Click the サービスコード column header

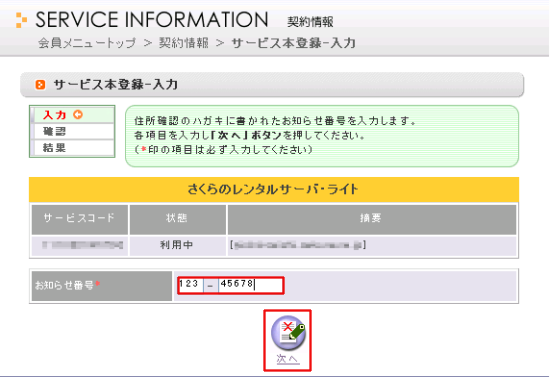pyautogui.click(x=80, y=219)
